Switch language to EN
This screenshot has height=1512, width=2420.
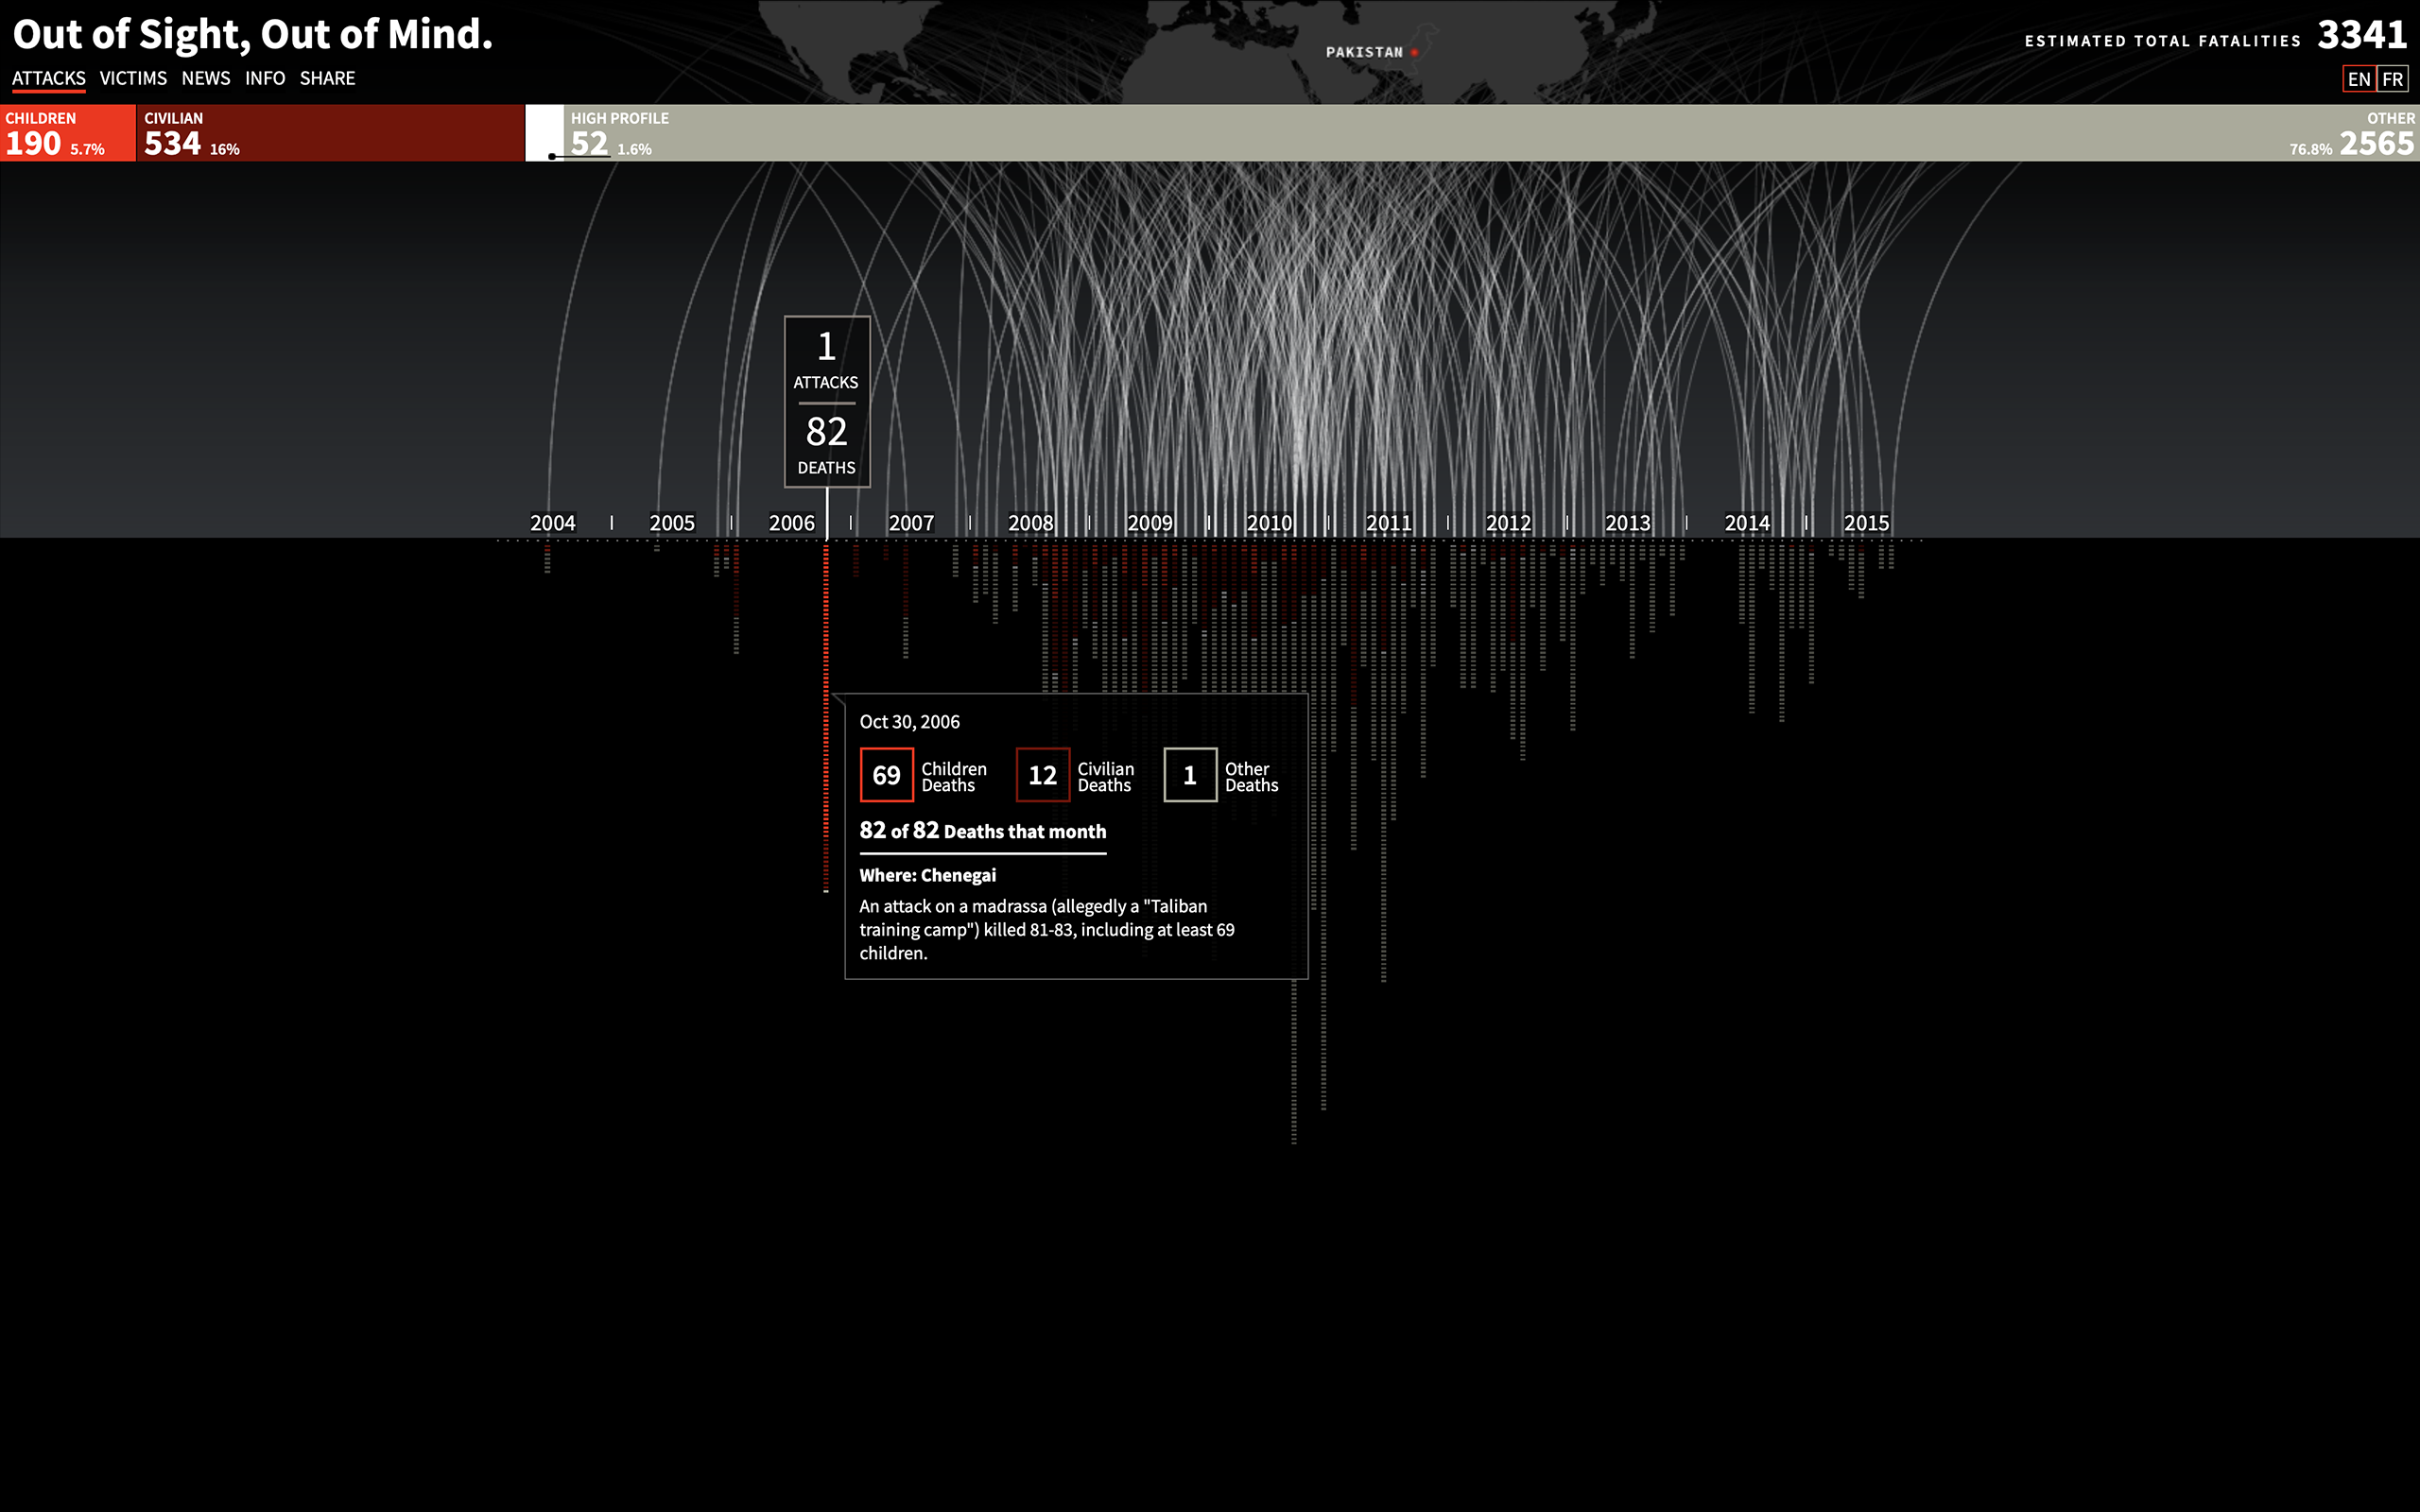[x=2359, y=79]
